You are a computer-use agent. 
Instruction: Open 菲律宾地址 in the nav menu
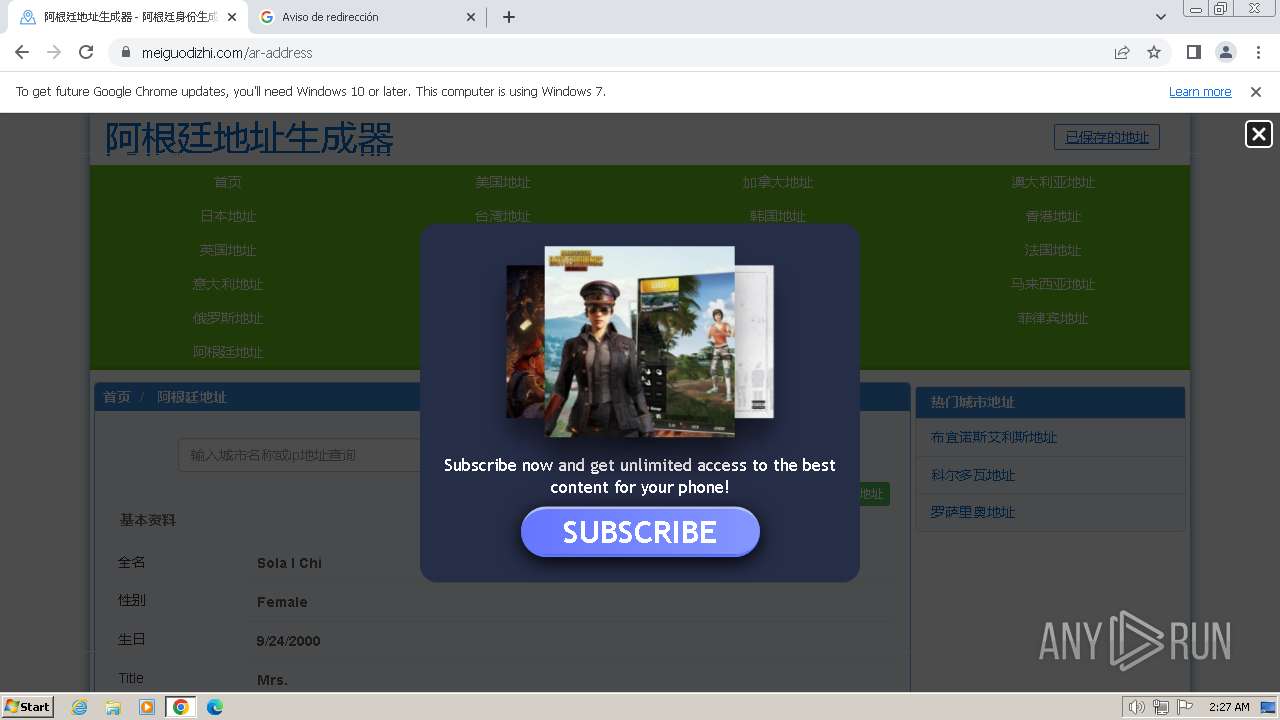[x=1053, y=318]
